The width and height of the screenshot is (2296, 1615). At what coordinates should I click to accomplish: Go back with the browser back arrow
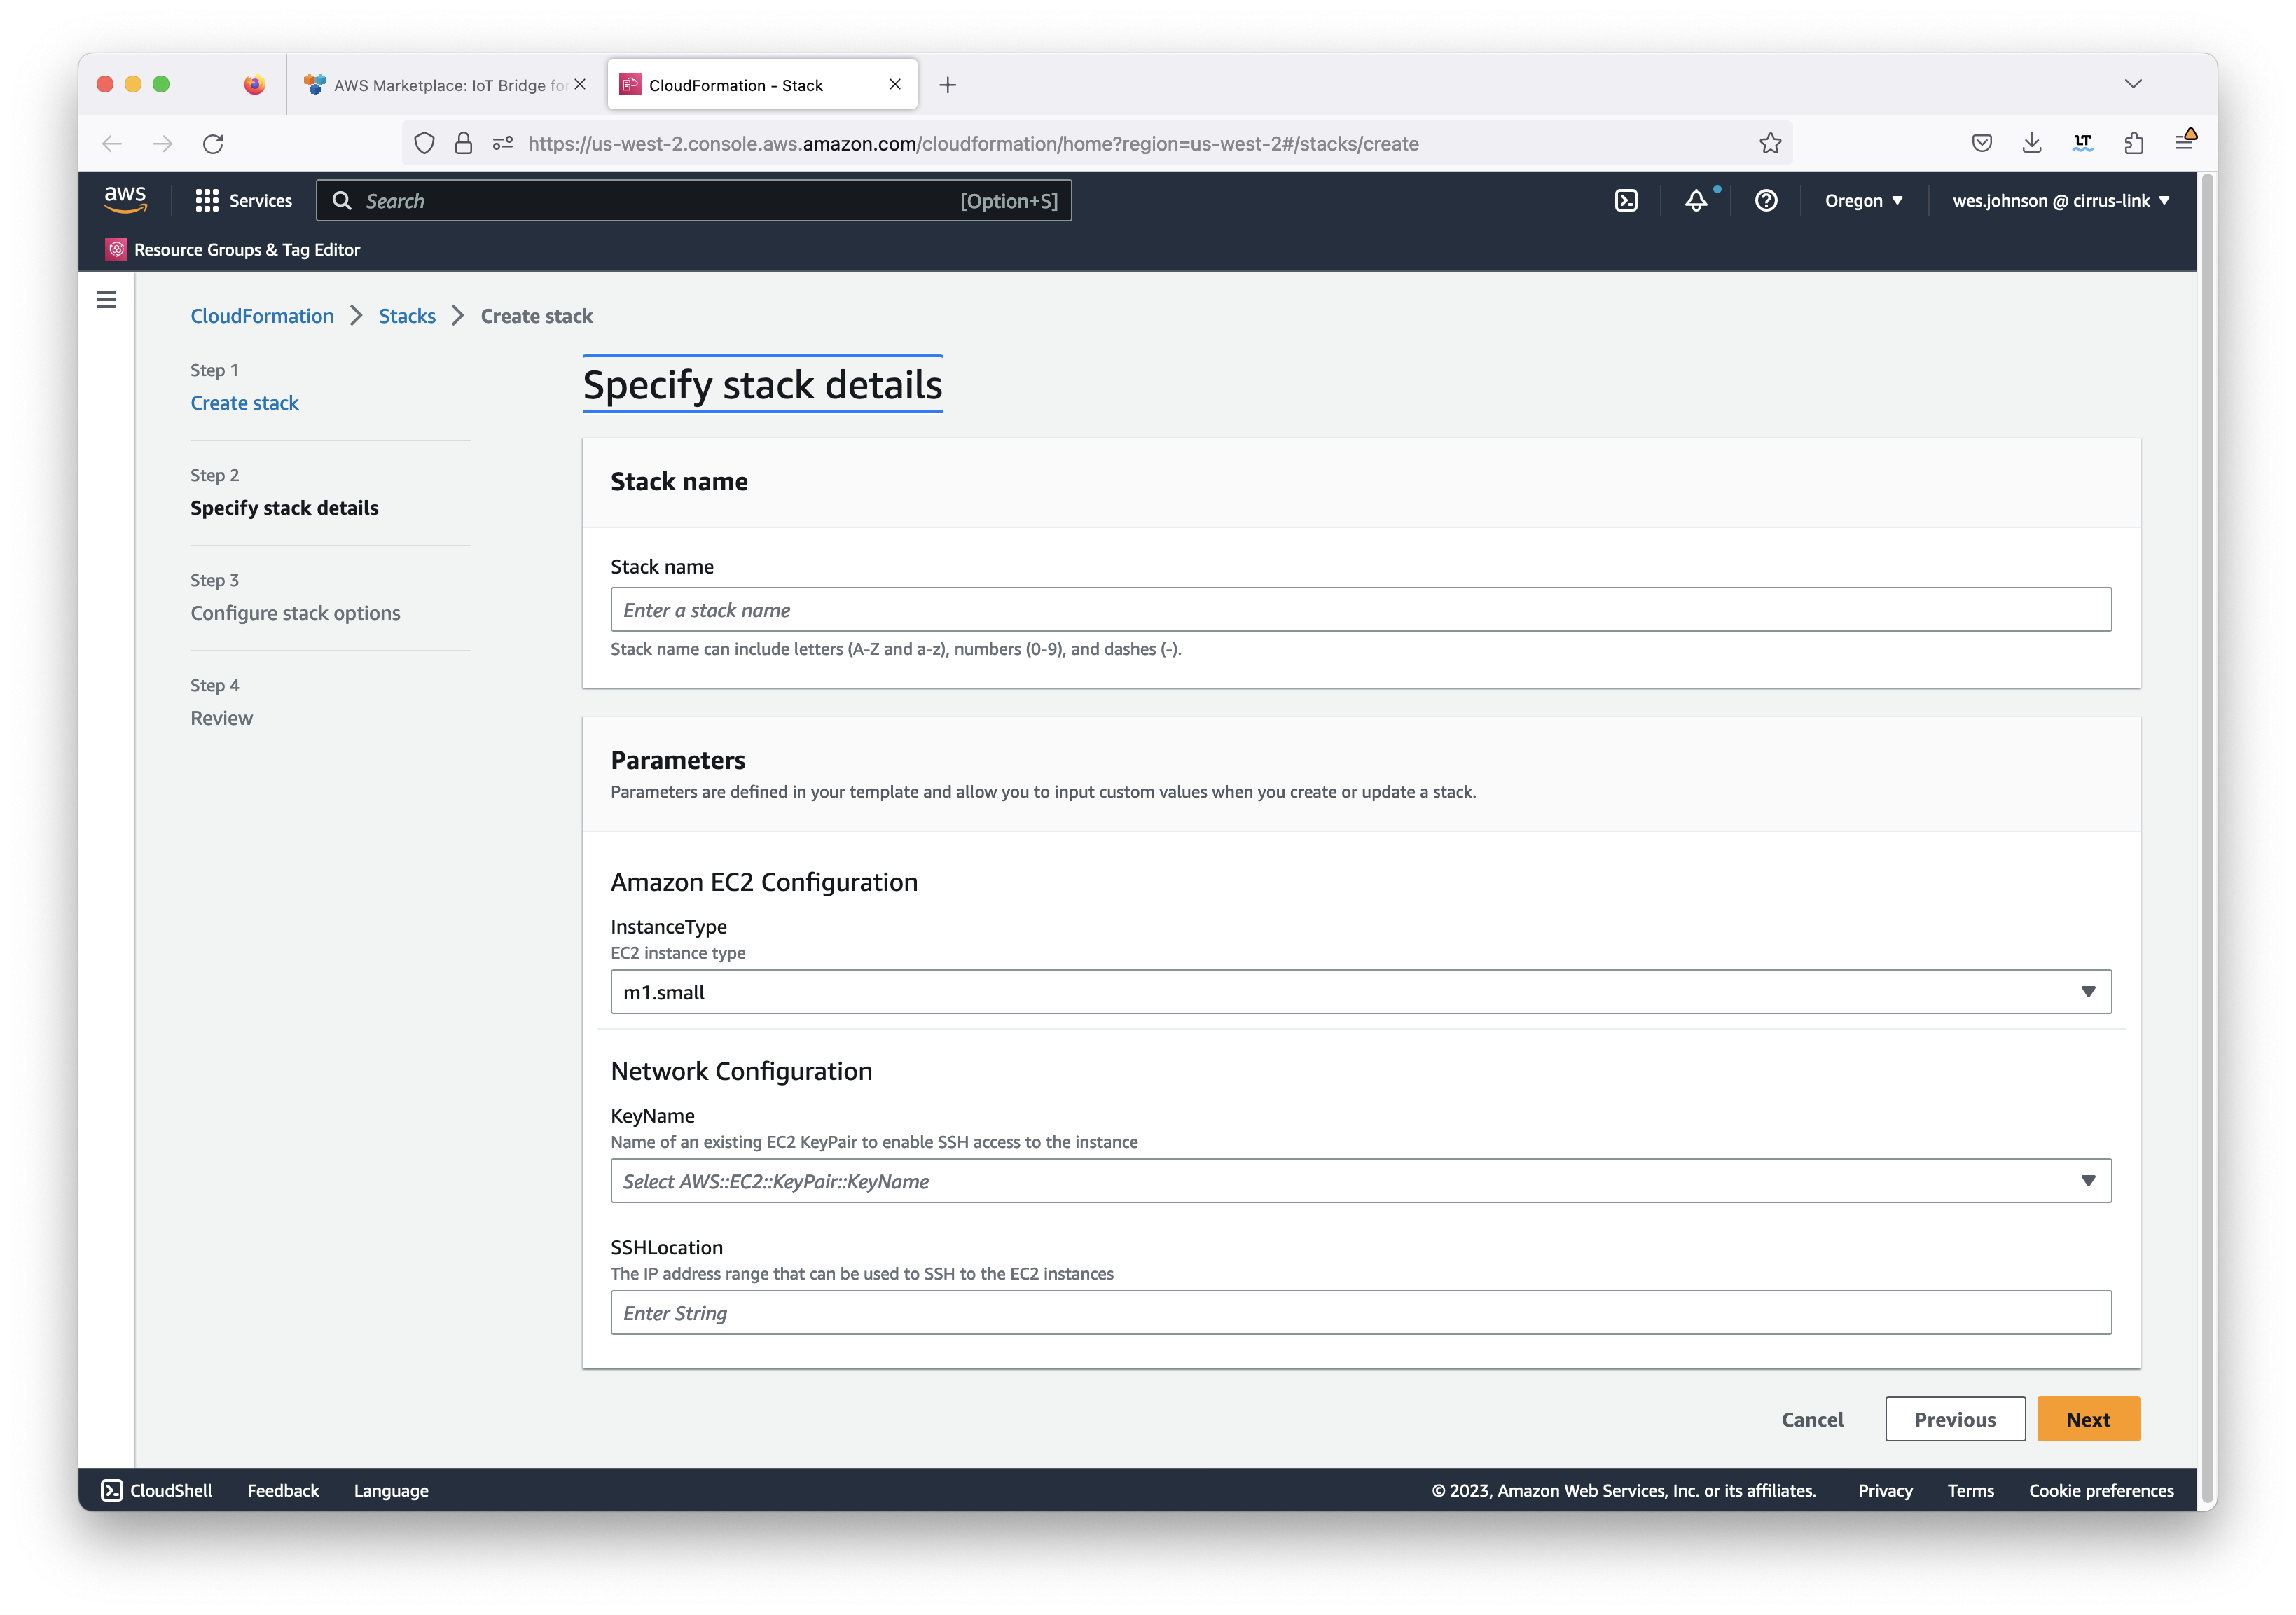click(112, 144)
